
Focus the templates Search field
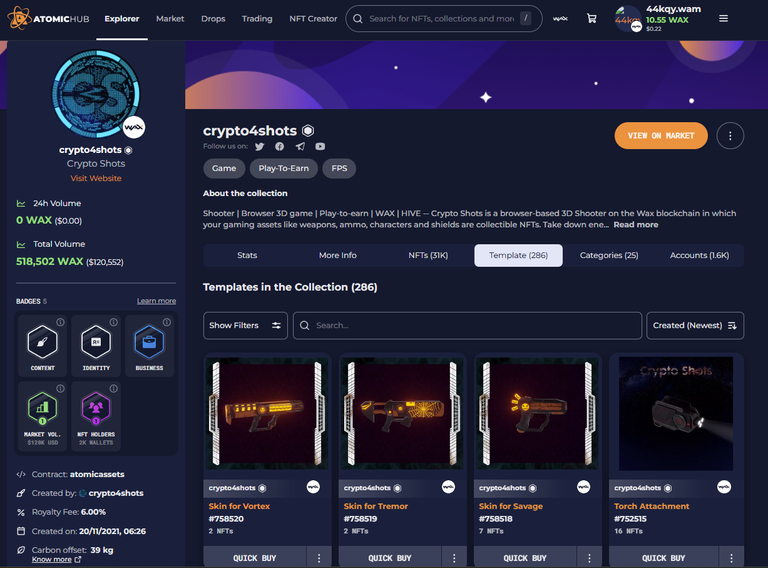[x=467, y=326]
